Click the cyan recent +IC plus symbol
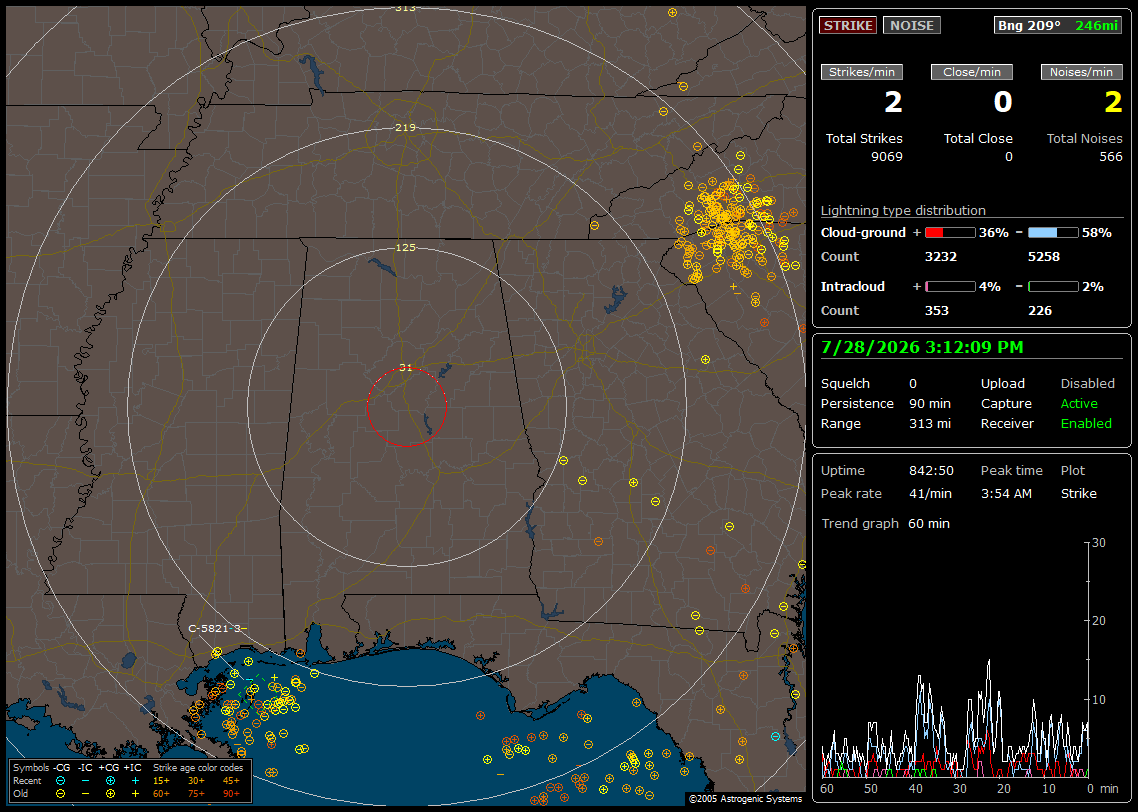Viewport: 1138px width, 812px height. tap(135, 781)
